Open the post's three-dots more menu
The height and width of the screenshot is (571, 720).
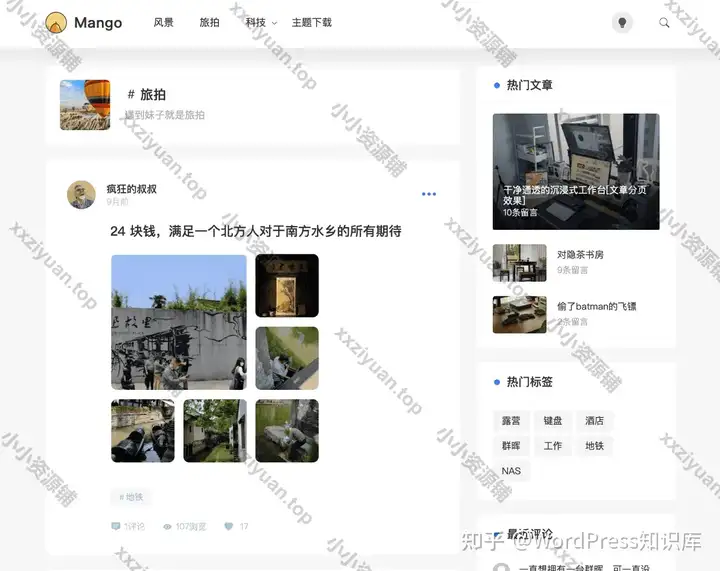(429, 194)
